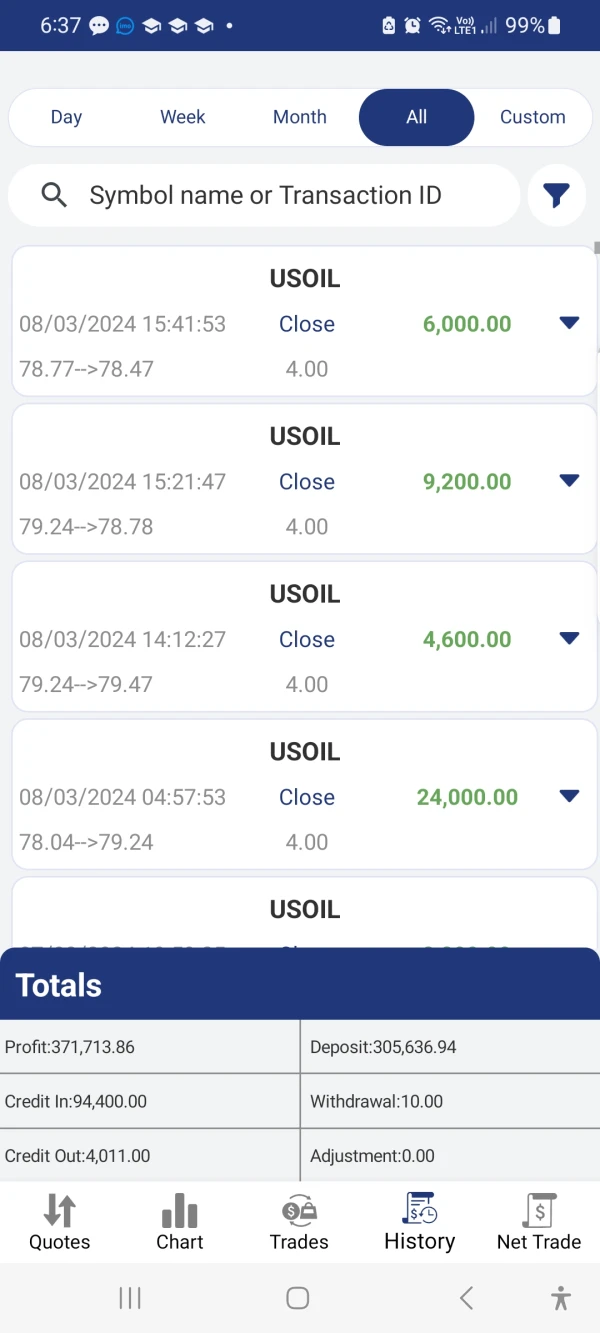Open Quotes from bottom navigation
600x1333 pixels.
tap(59, 1222)
